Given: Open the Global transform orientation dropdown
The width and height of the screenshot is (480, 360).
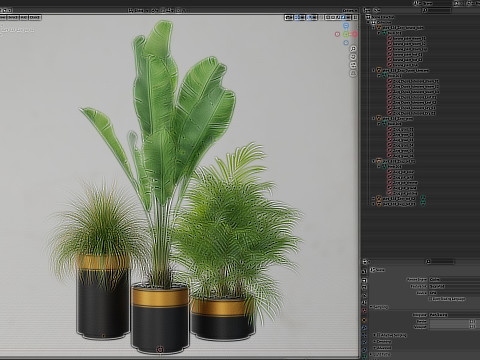Looking at the screenshot, I should 138,11.
